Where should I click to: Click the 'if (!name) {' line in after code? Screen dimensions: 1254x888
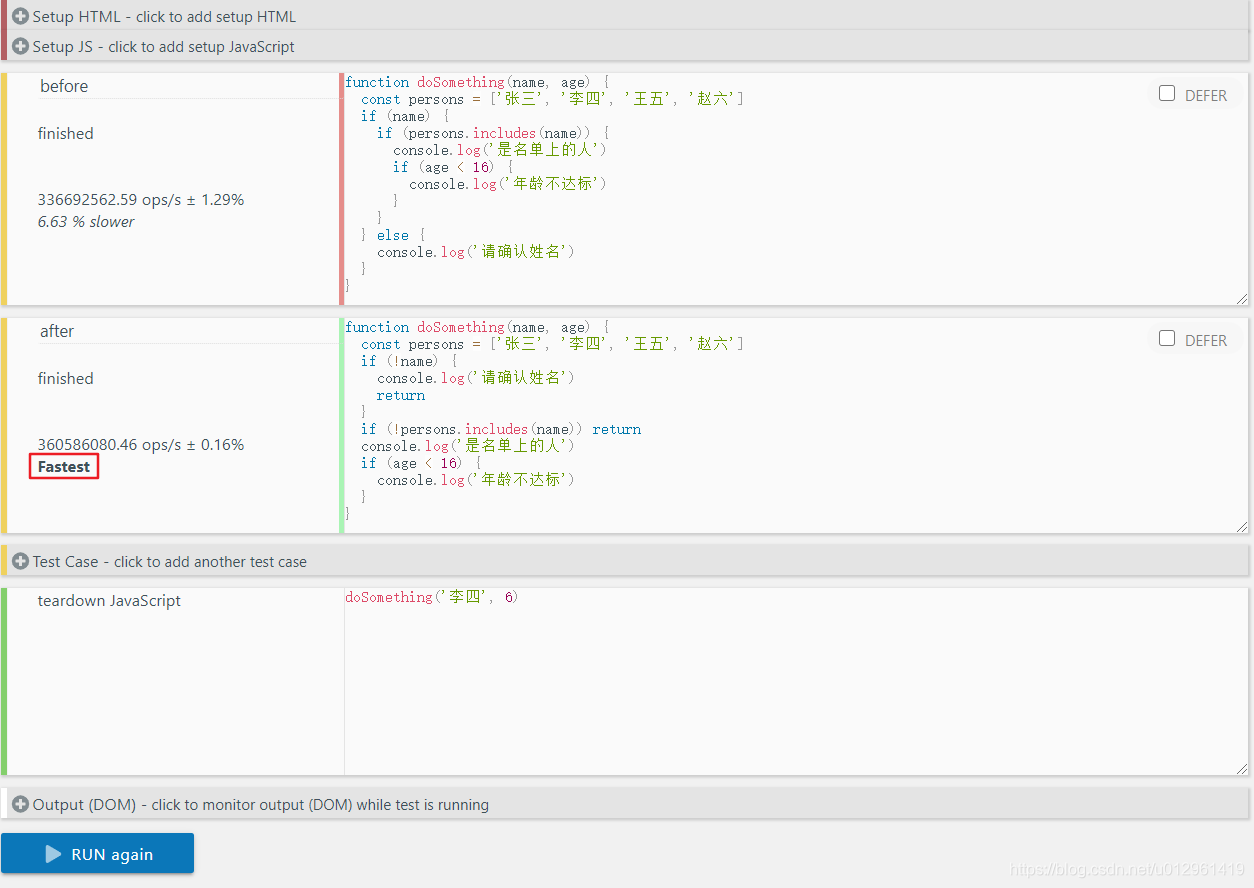point(409,361)
